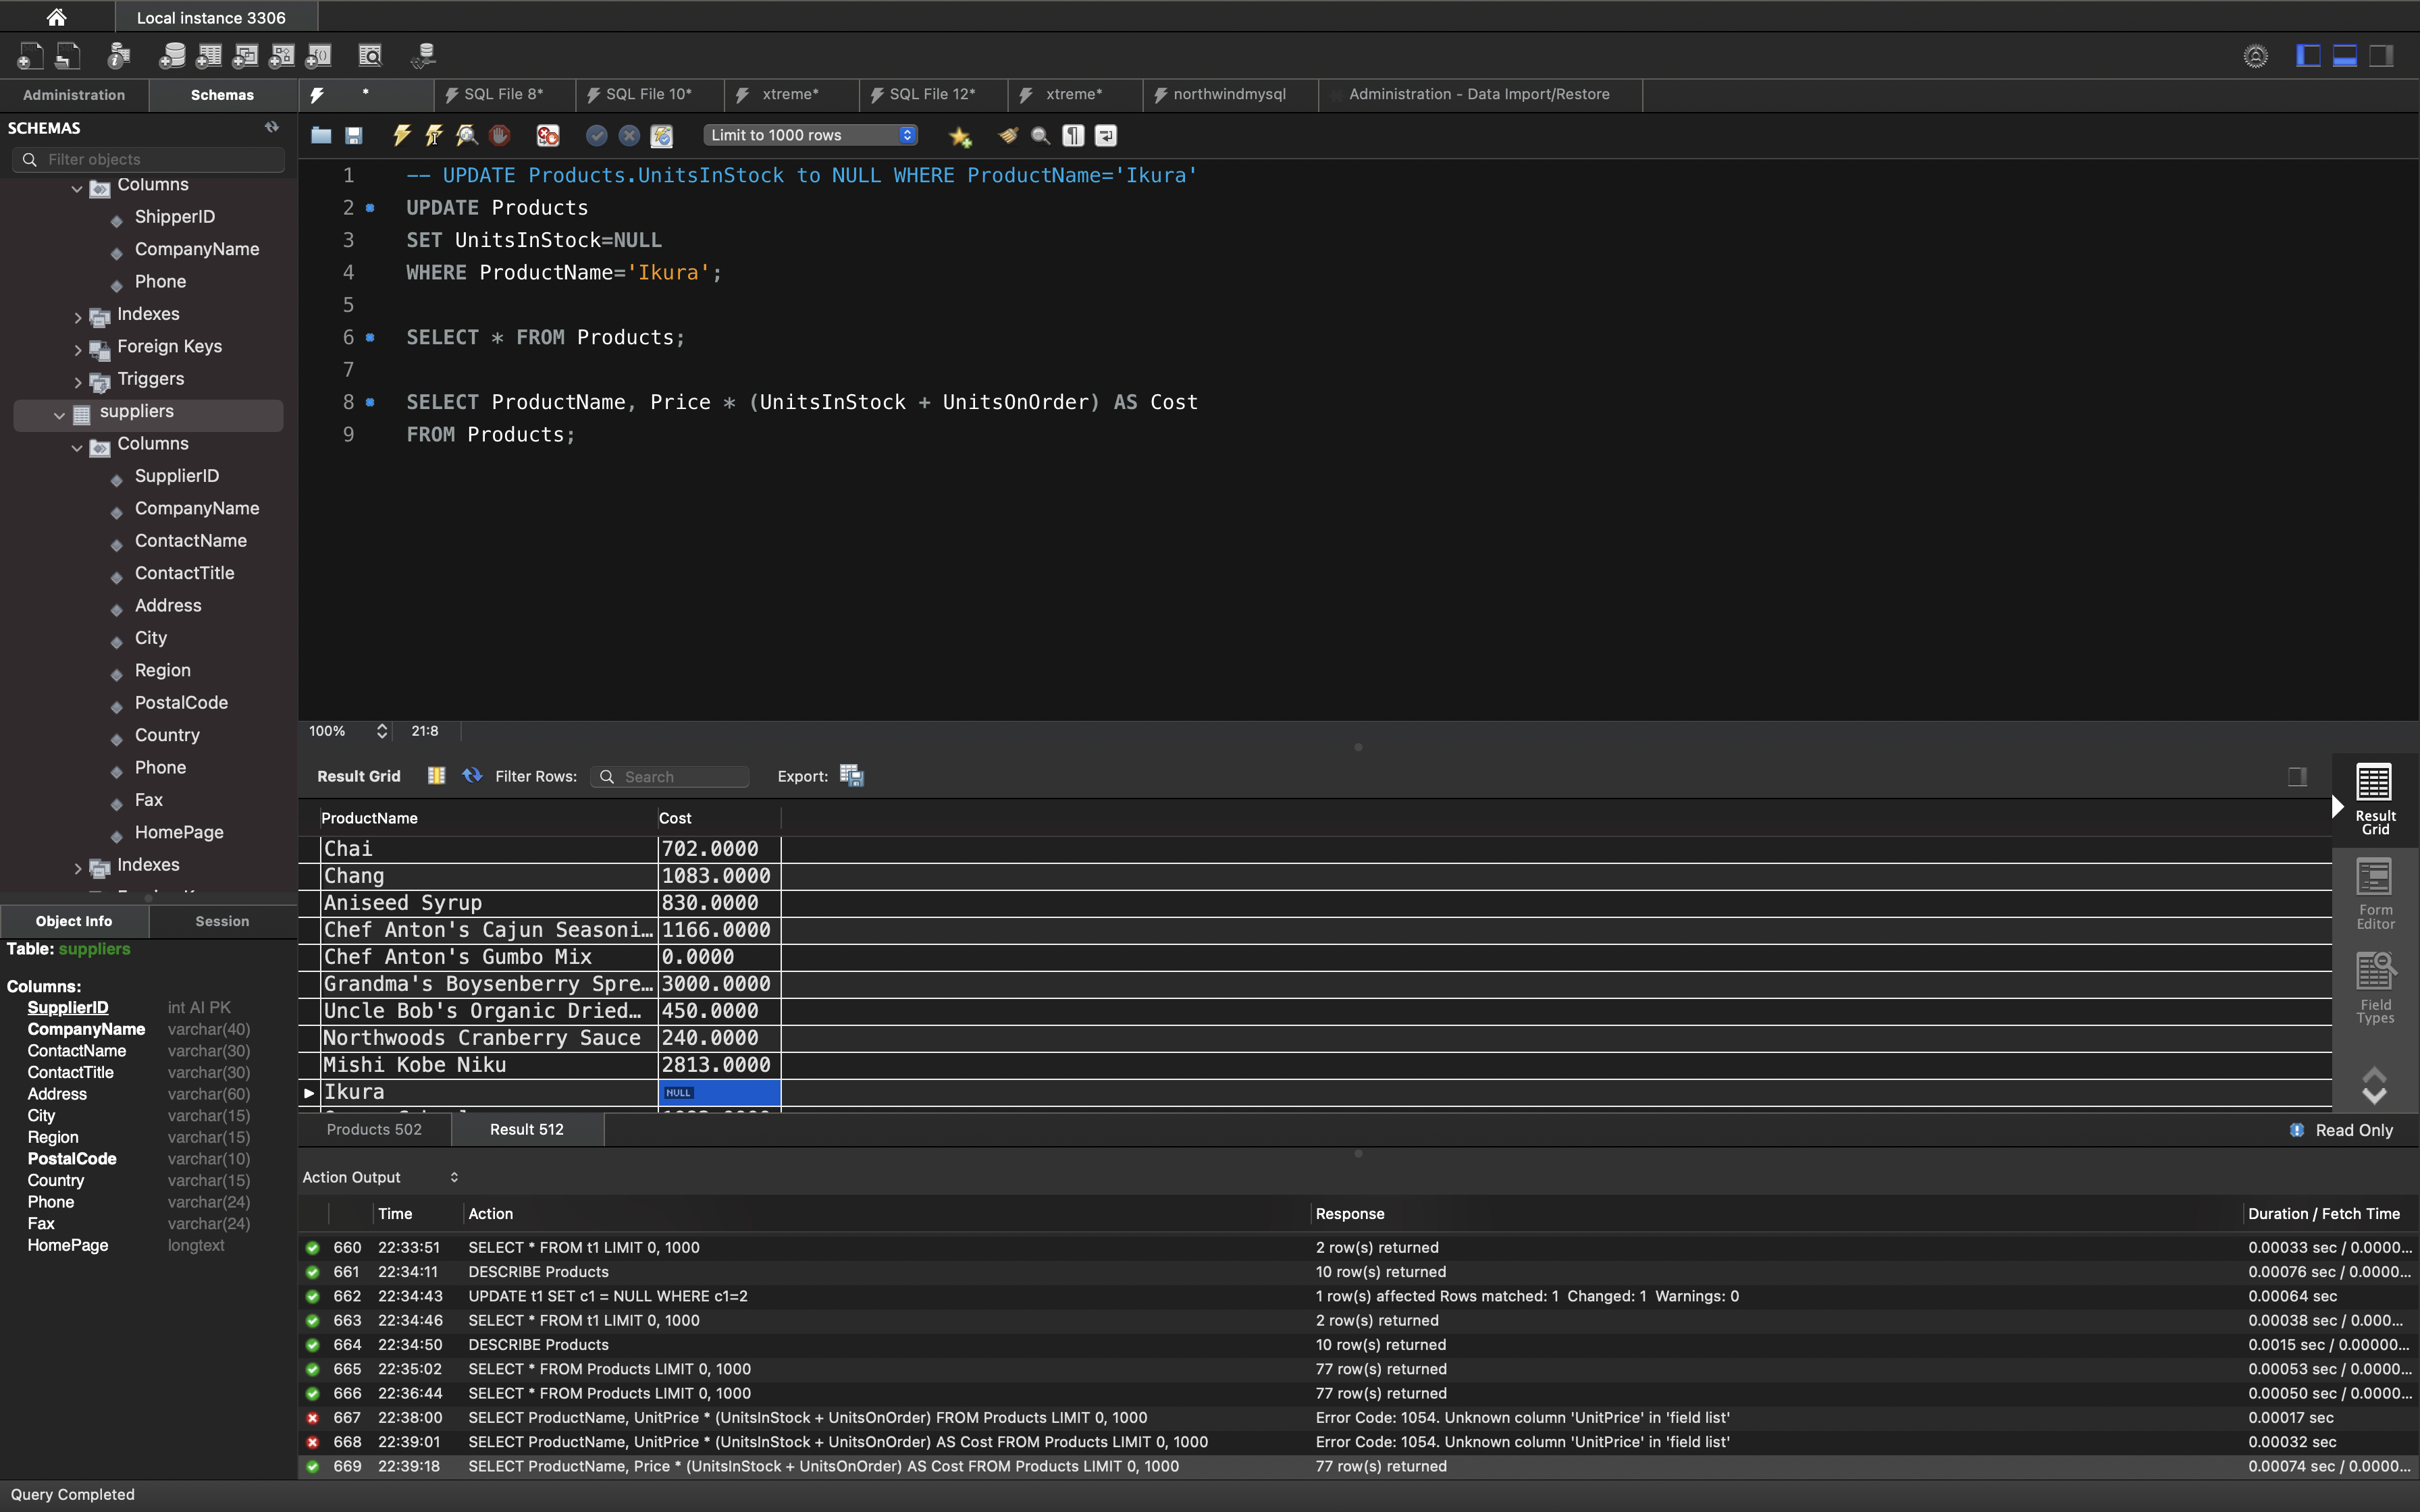Toggle word wrap button in editor toolbar

click(1106, 135)
